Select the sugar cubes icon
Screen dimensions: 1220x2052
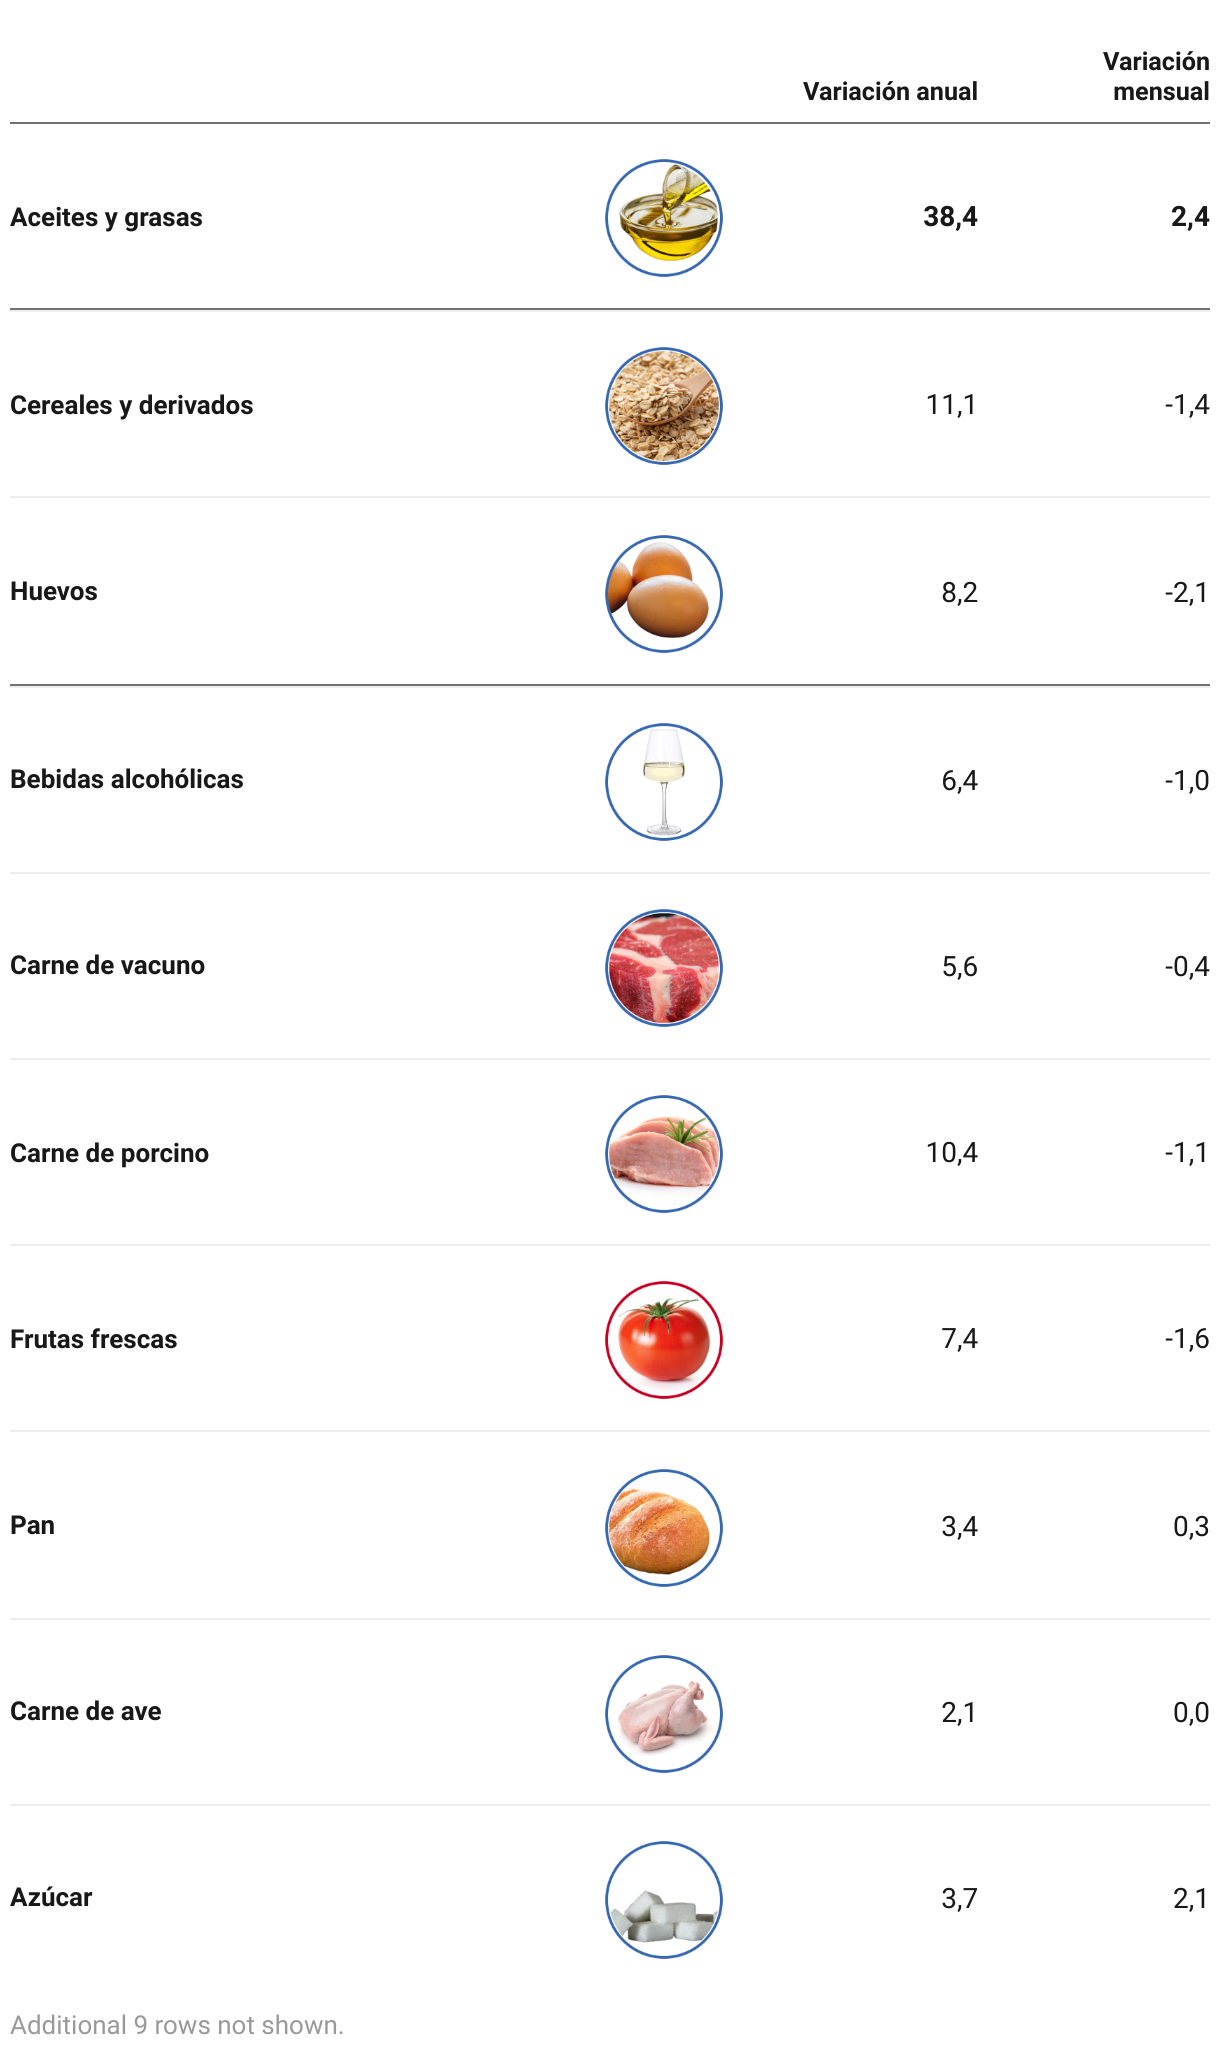tap(664, 1900)
